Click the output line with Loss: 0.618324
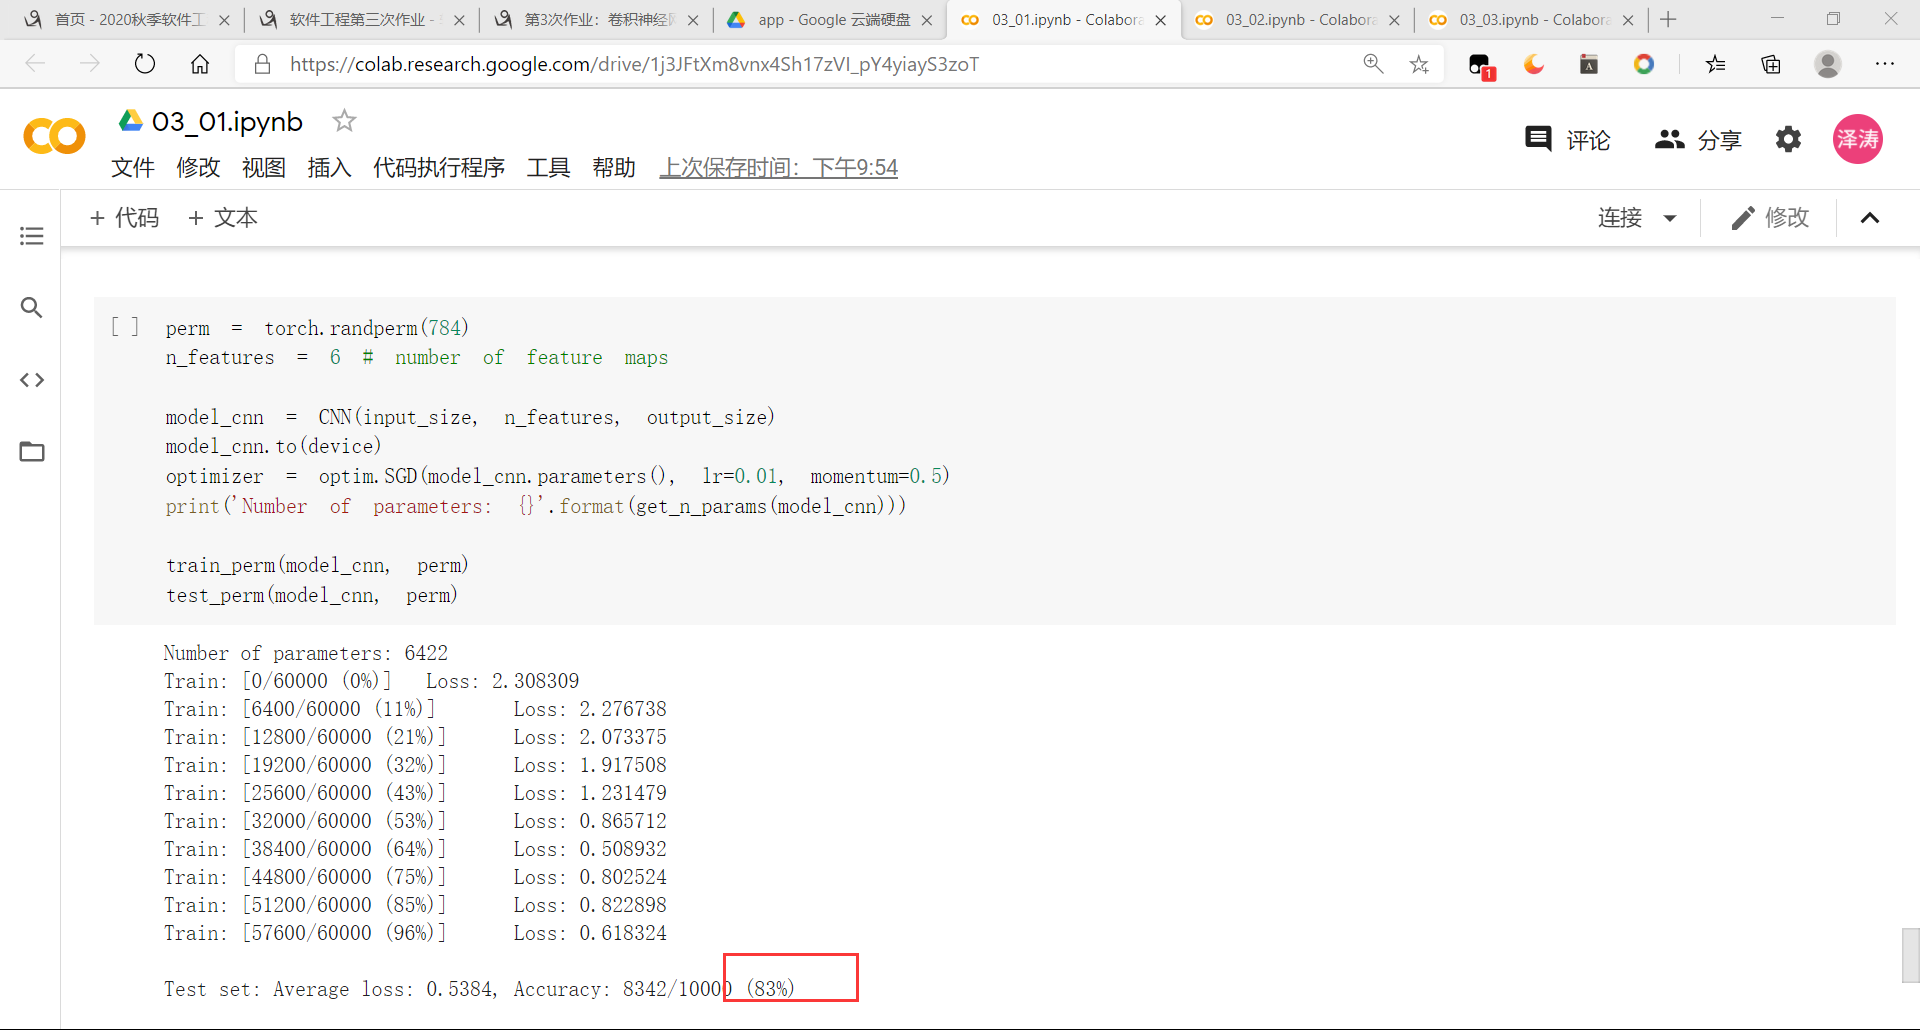This screenshot has width=1920, height=1030. point(415,933)
